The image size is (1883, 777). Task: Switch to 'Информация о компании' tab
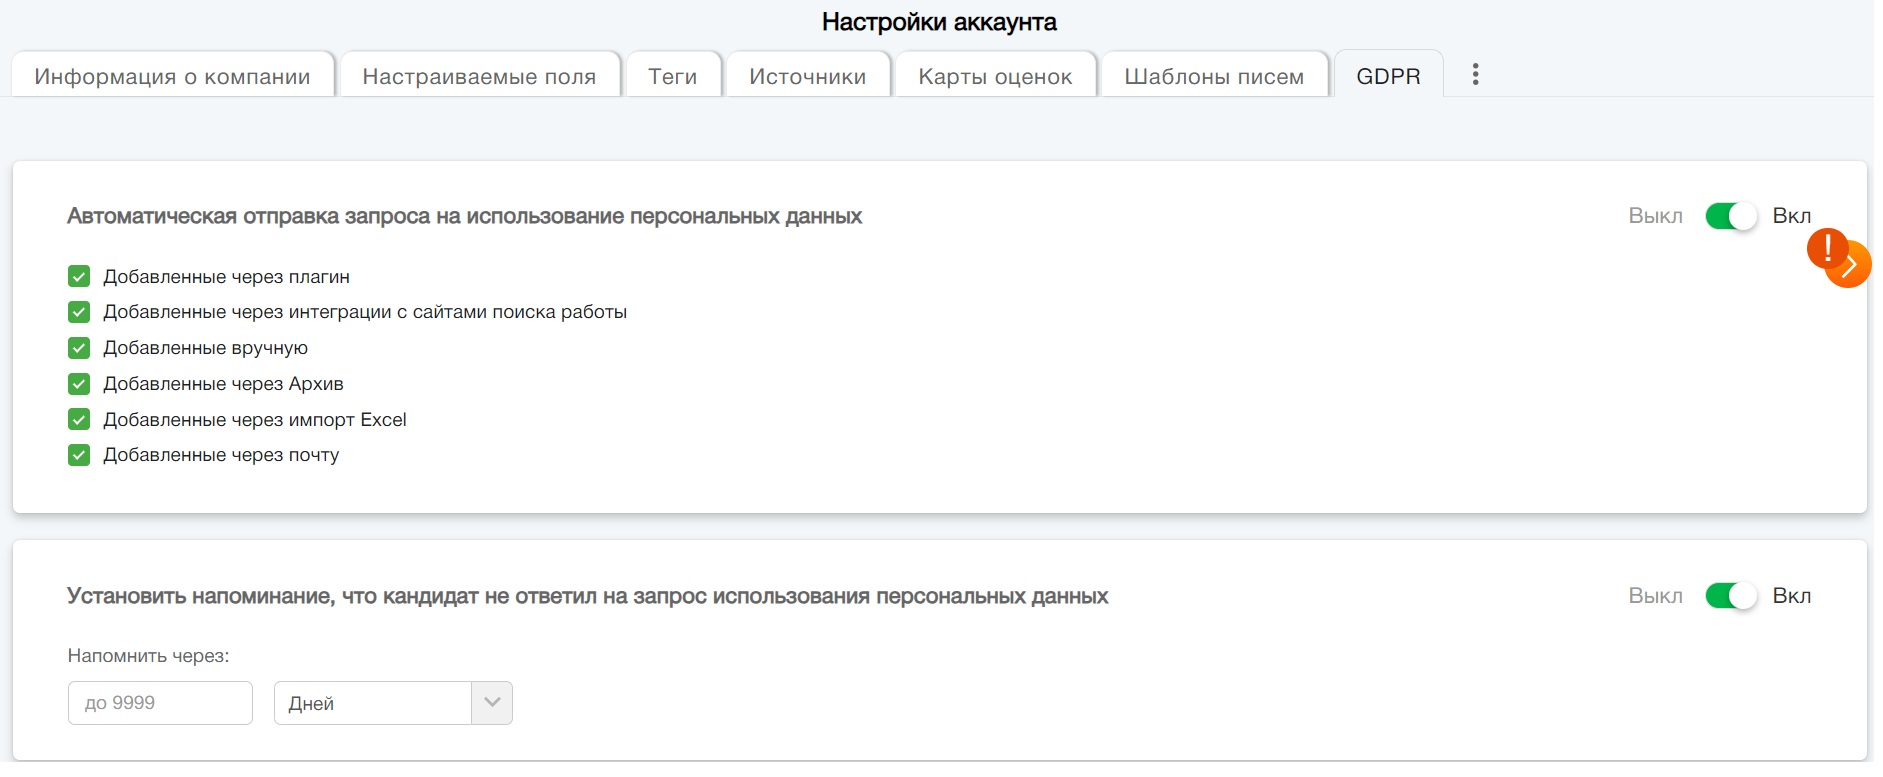pos(172,77)
